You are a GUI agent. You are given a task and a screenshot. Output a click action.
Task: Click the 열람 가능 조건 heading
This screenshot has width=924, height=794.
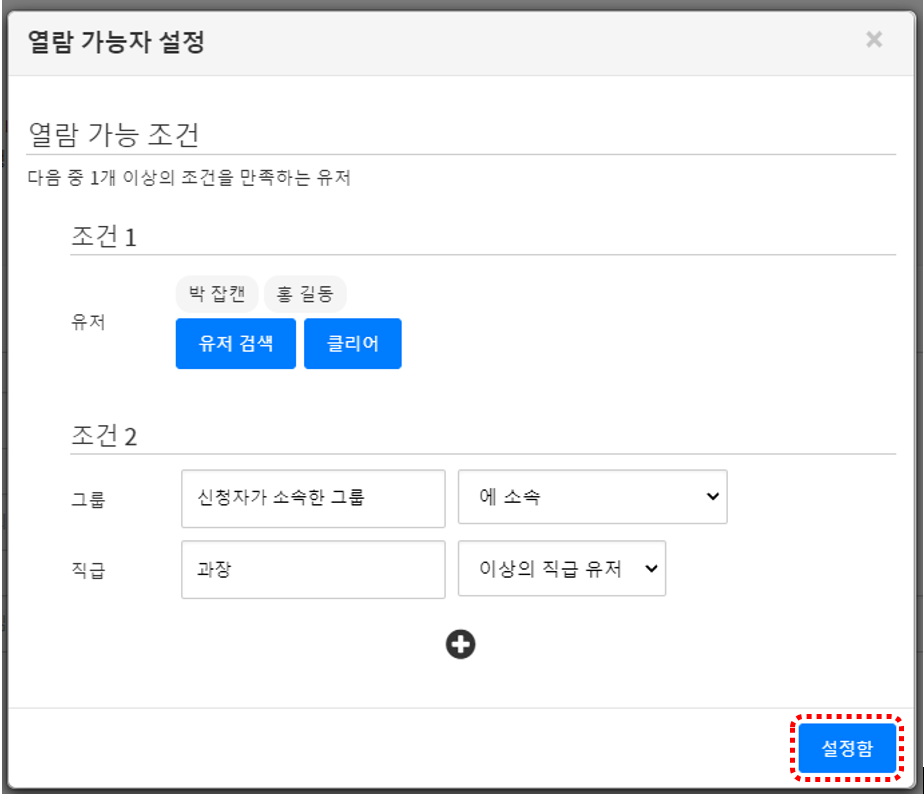click(115, 134)
